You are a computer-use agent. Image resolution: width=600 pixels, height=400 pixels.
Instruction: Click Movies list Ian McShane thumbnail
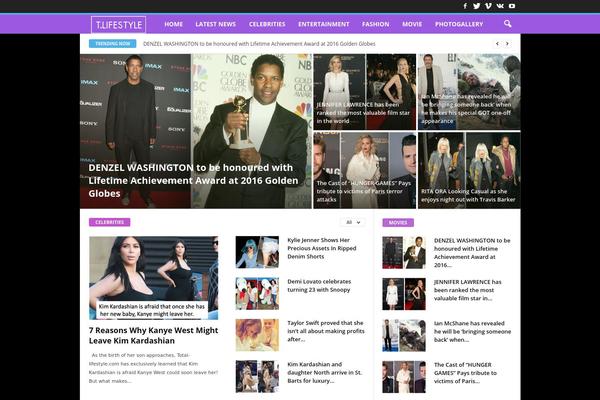pyautogui.click(x=404, y=335)
